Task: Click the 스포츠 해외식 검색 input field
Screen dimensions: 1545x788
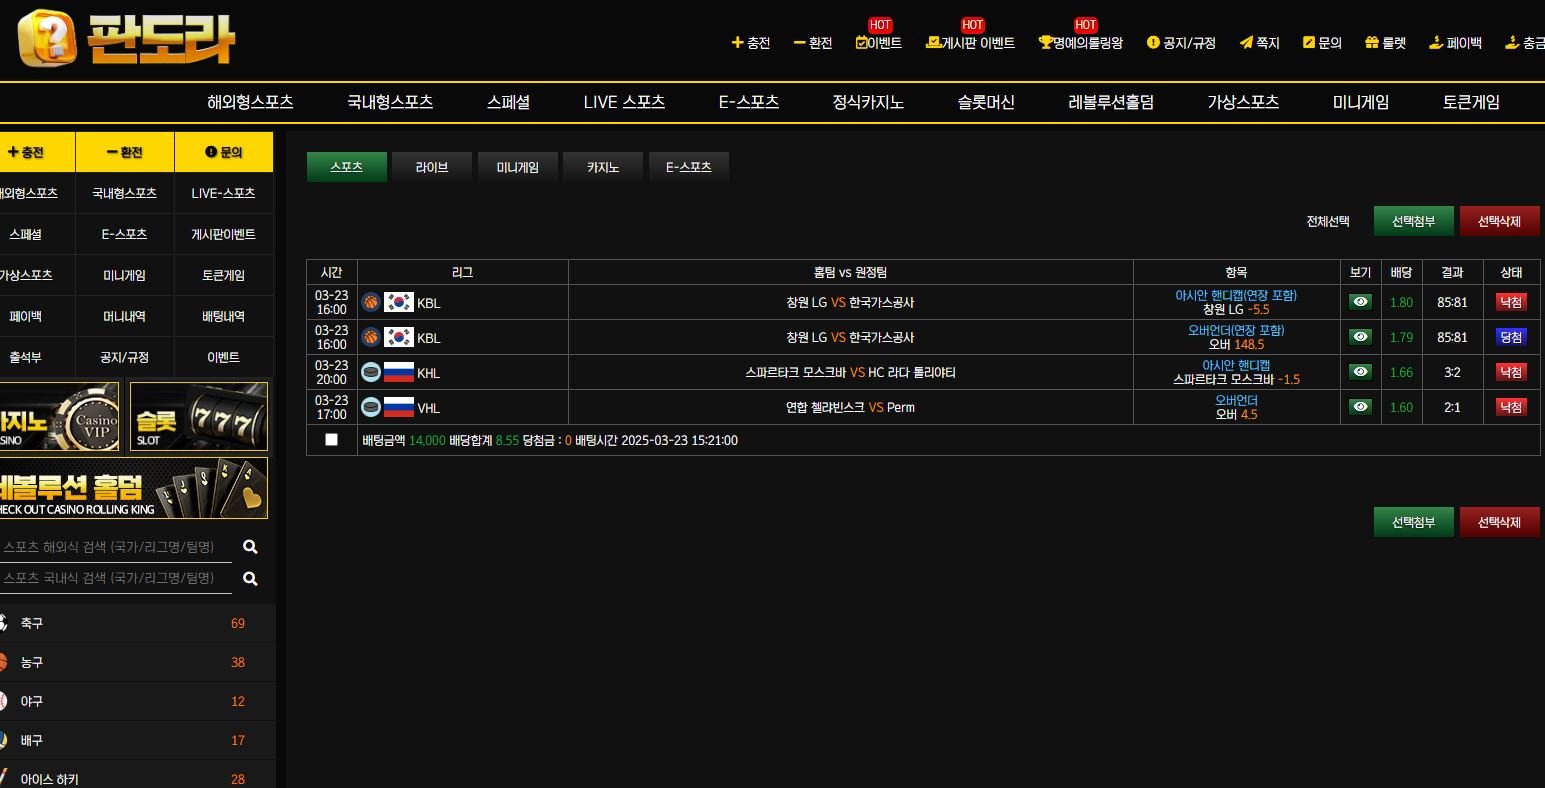Action: pyautogui.click(x=115, y=547)
